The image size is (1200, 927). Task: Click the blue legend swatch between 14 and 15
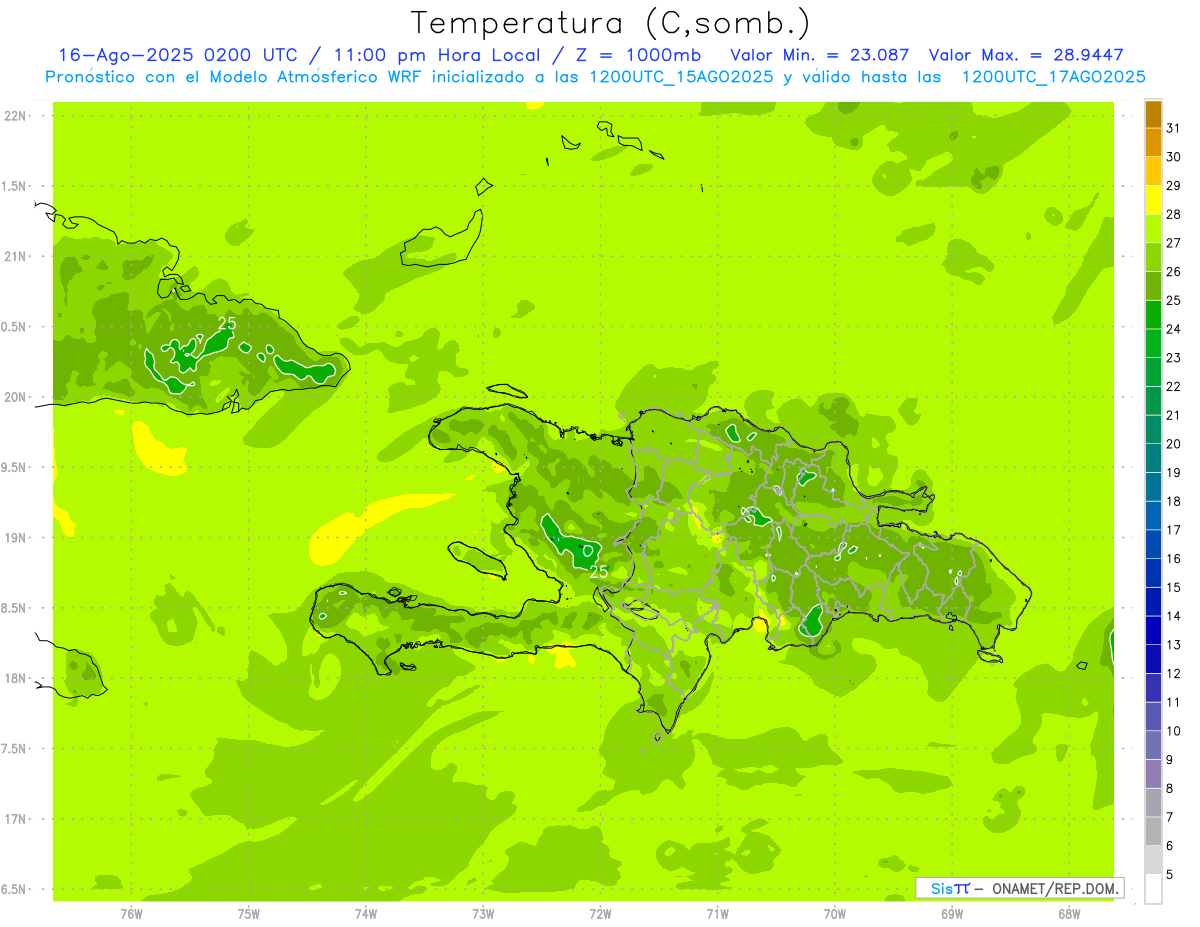pyautogui.click(x=1153, y=602)
